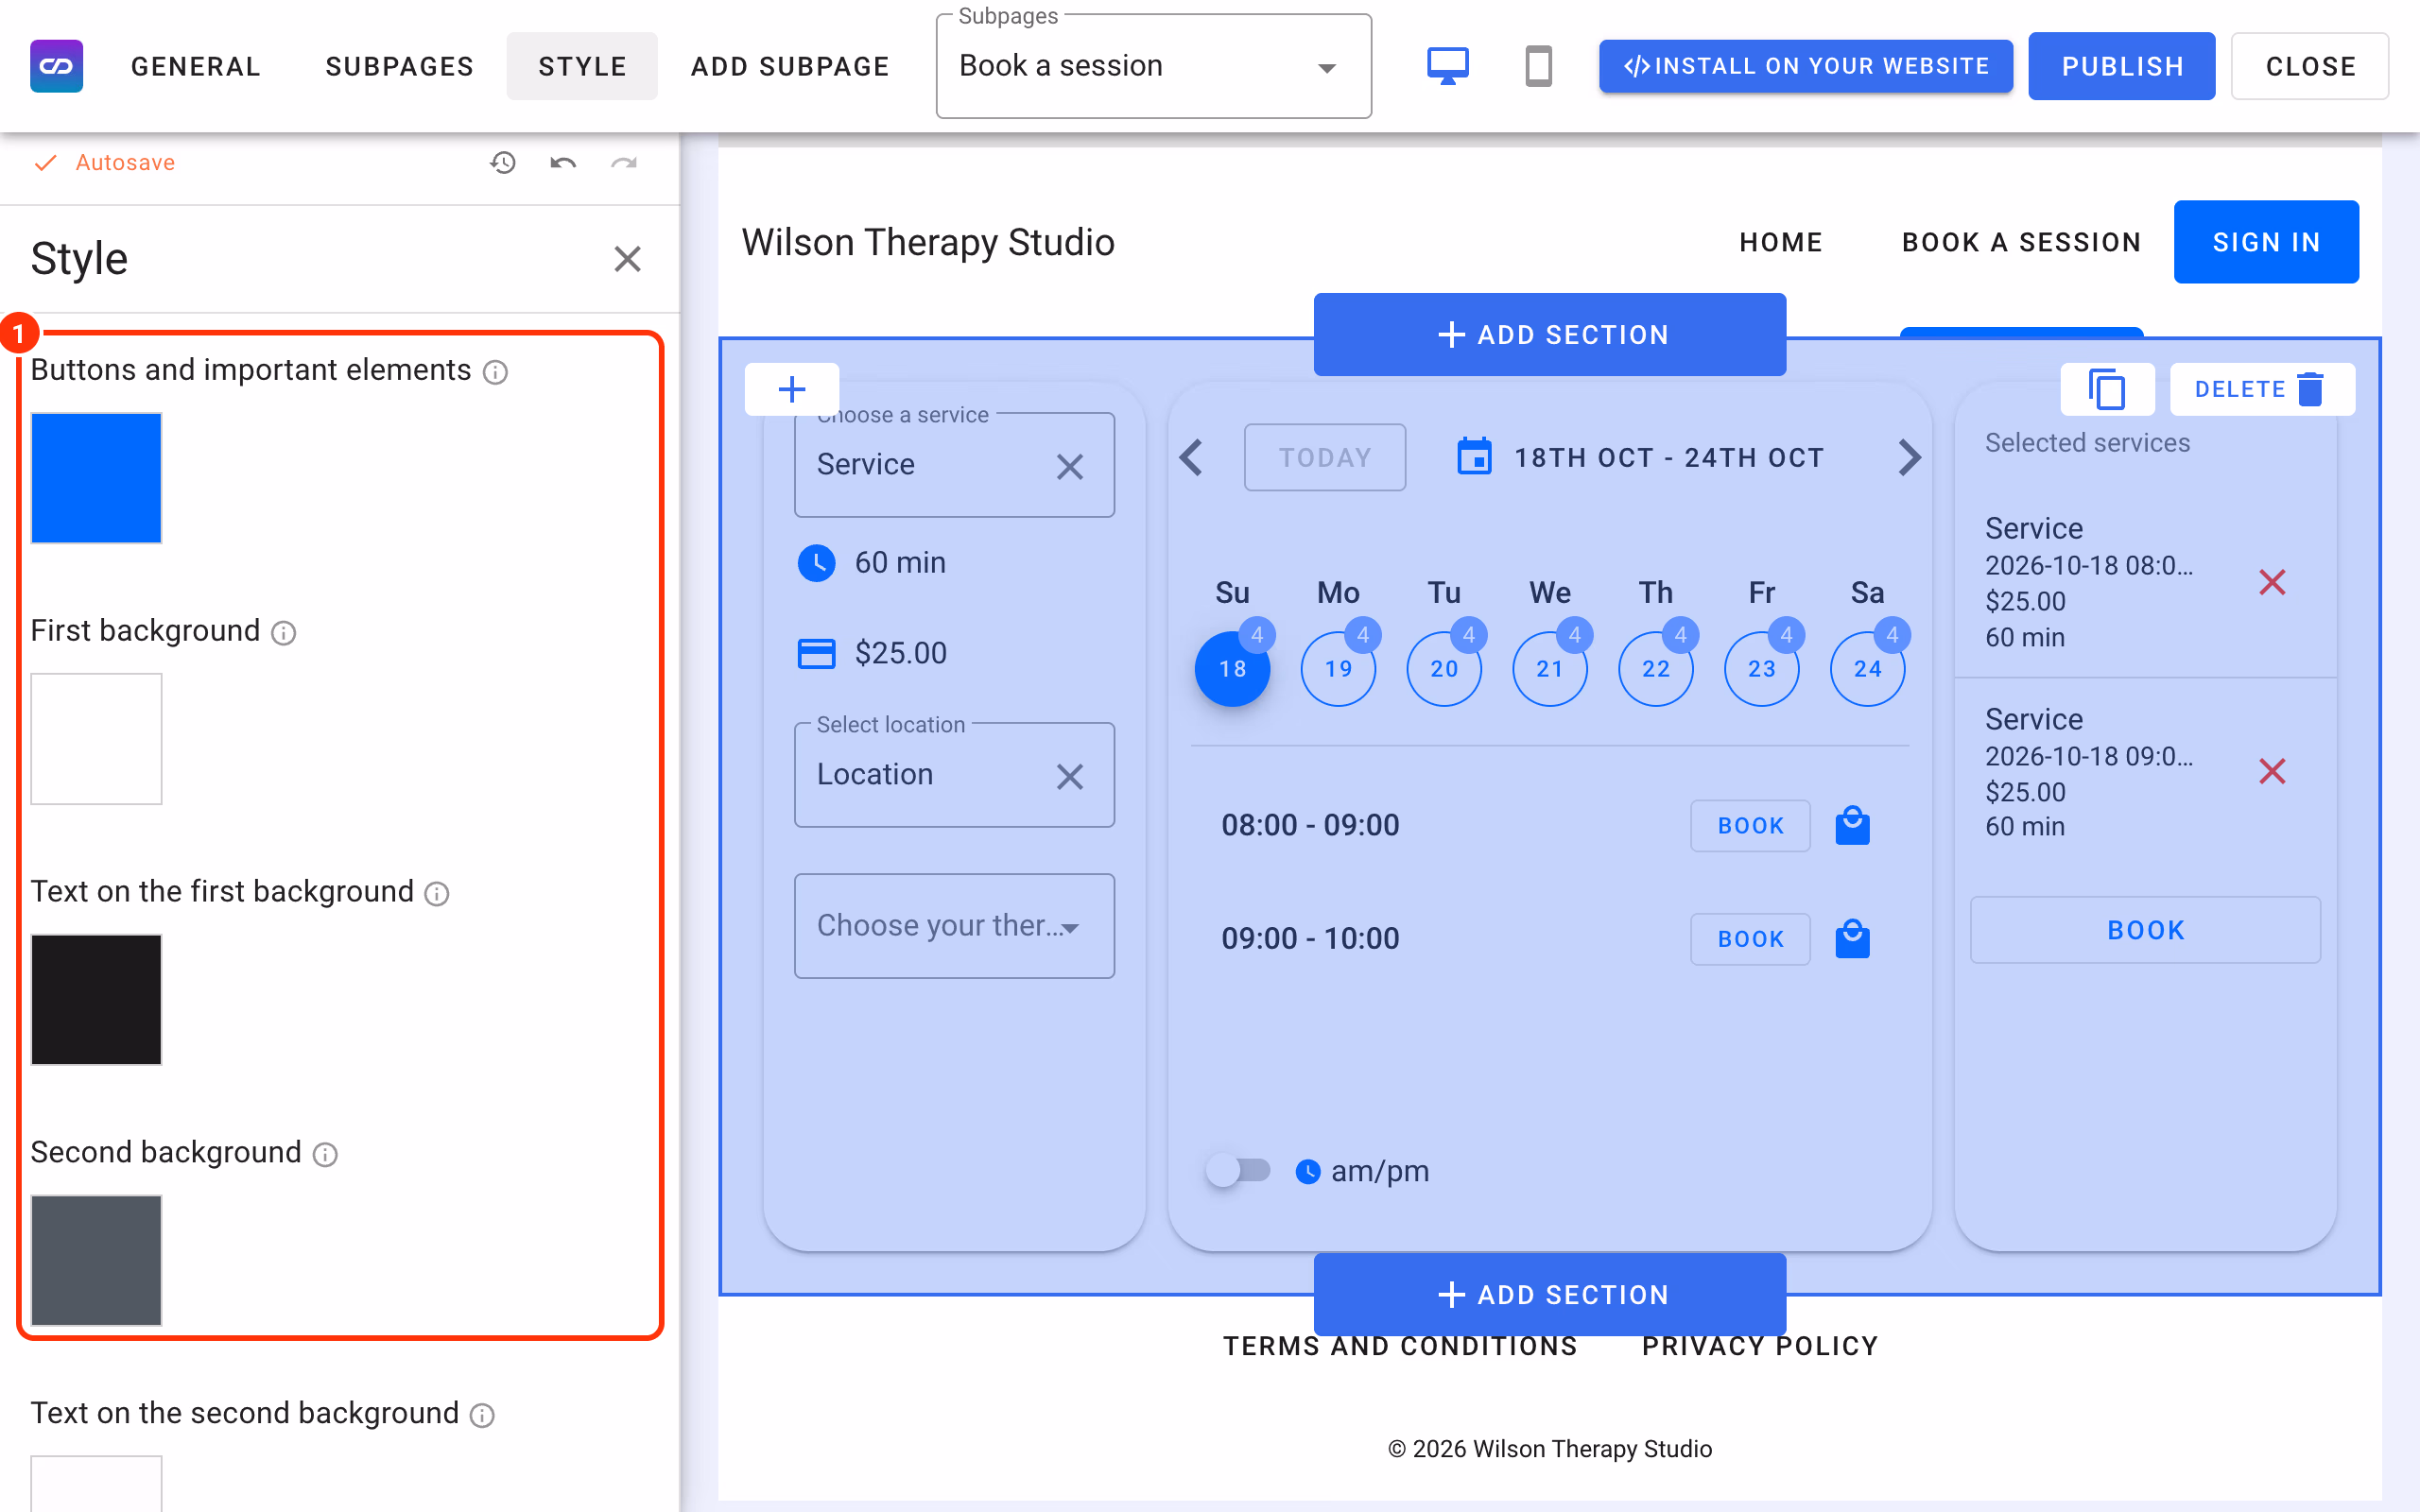Show info for Second background
Screen dimensions: 2420x1512
[325, 1154]
